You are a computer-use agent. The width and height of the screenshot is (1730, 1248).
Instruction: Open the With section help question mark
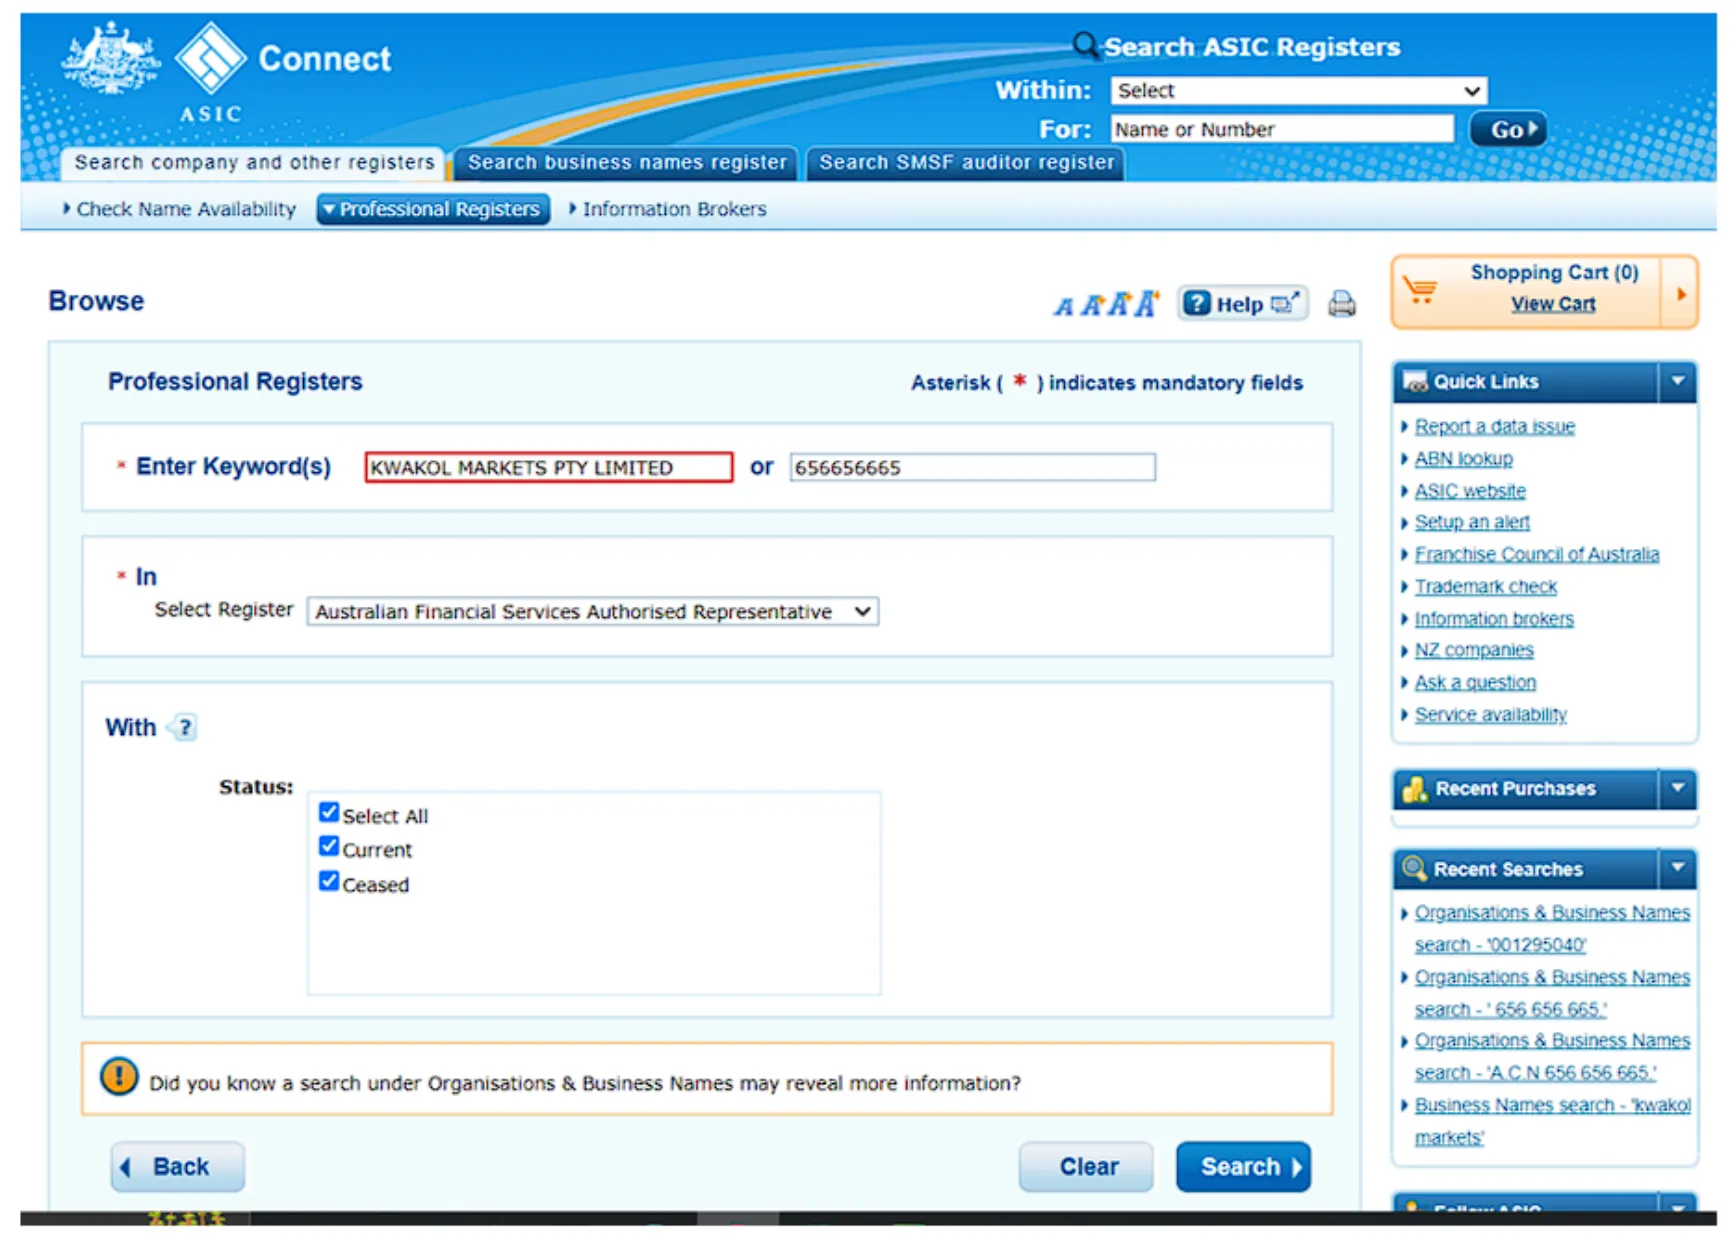click(x=184, y=727)
